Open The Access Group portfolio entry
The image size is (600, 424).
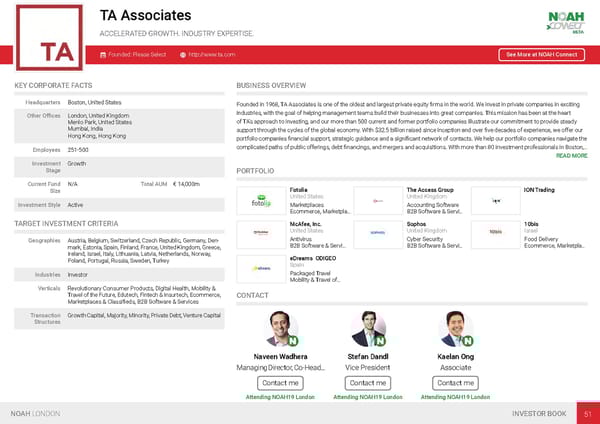coord(430,190)
